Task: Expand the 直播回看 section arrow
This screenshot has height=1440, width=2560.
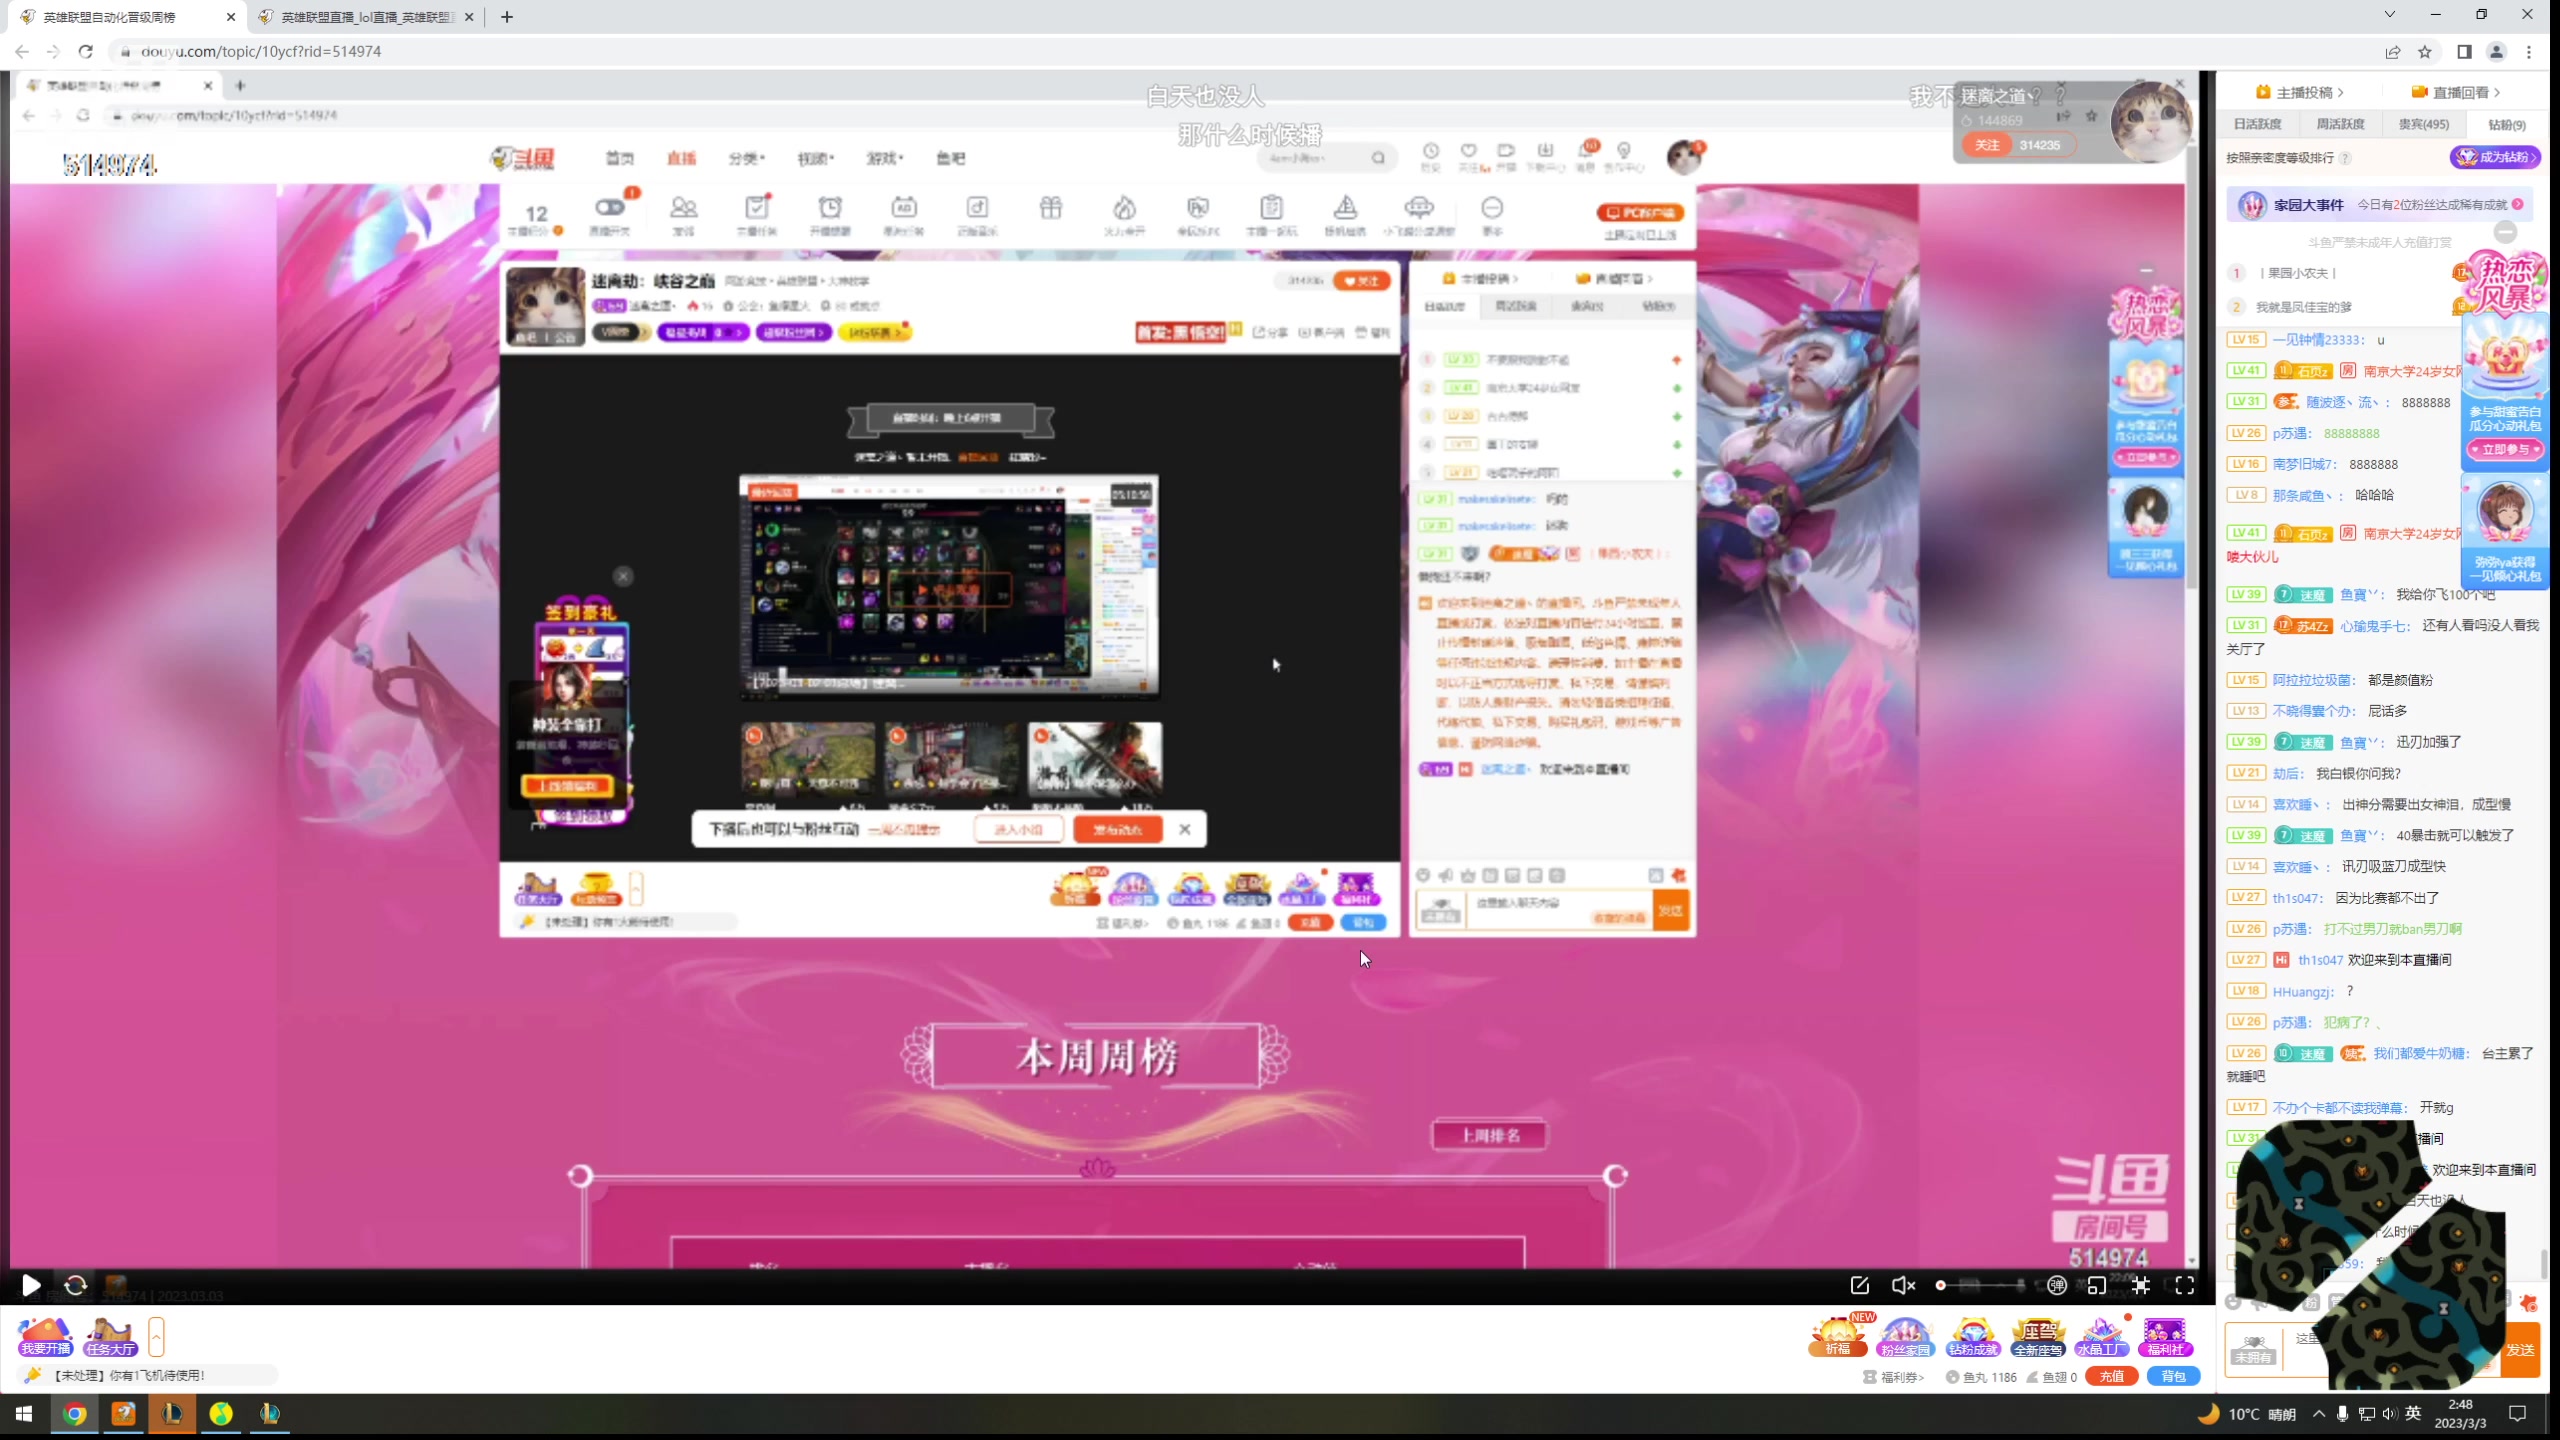Action: click(2497, 92)
